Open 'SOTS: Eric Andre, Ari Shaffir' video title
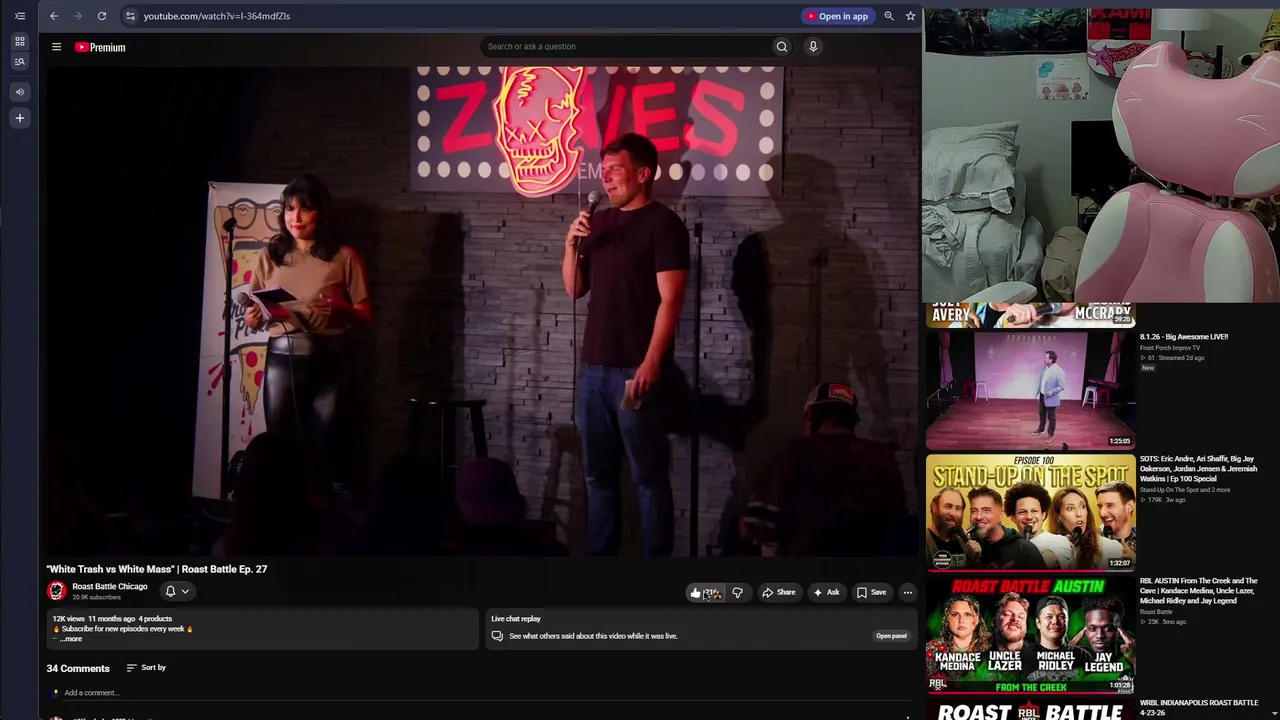This screenshot has height=720, width=1280. tap(1199, 469)
